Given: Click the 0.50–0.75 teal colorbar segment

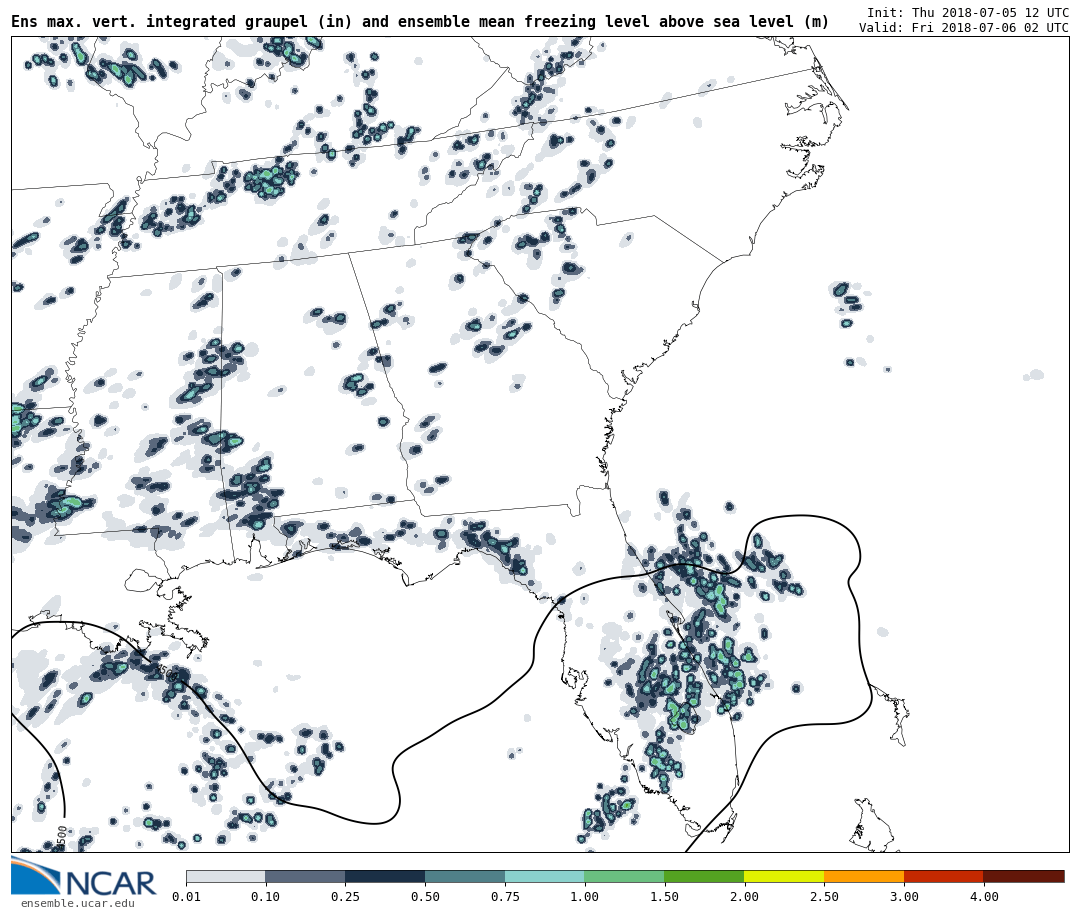Looking at the screenshot, I should click(465, 876).
